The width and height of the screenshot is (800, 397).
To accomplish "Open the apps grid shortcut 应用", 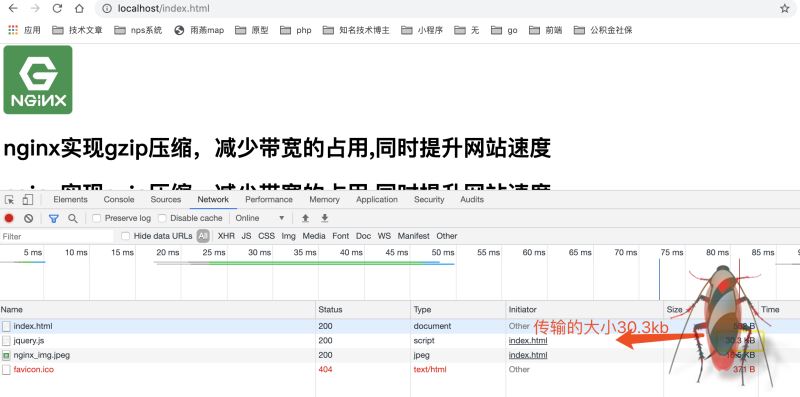I will click(24, 30).
